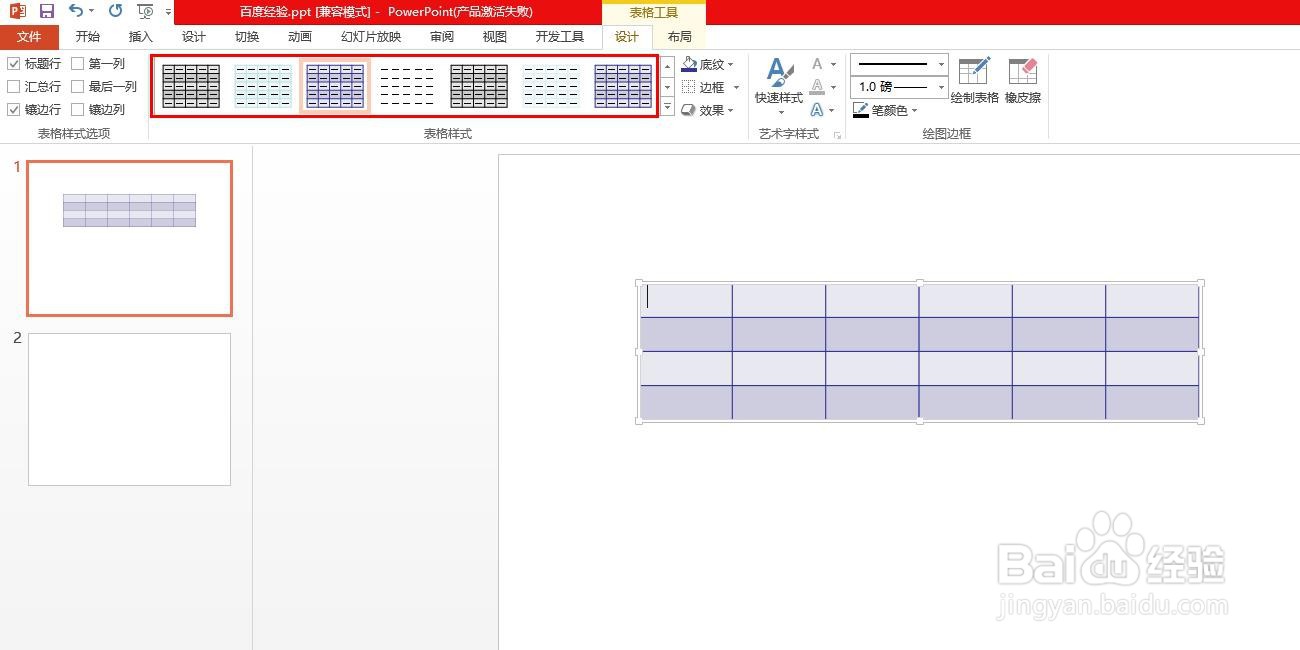Switch to the 开始 (Home) tab
Screen dimensions: 1300x650
coord(88,37)
